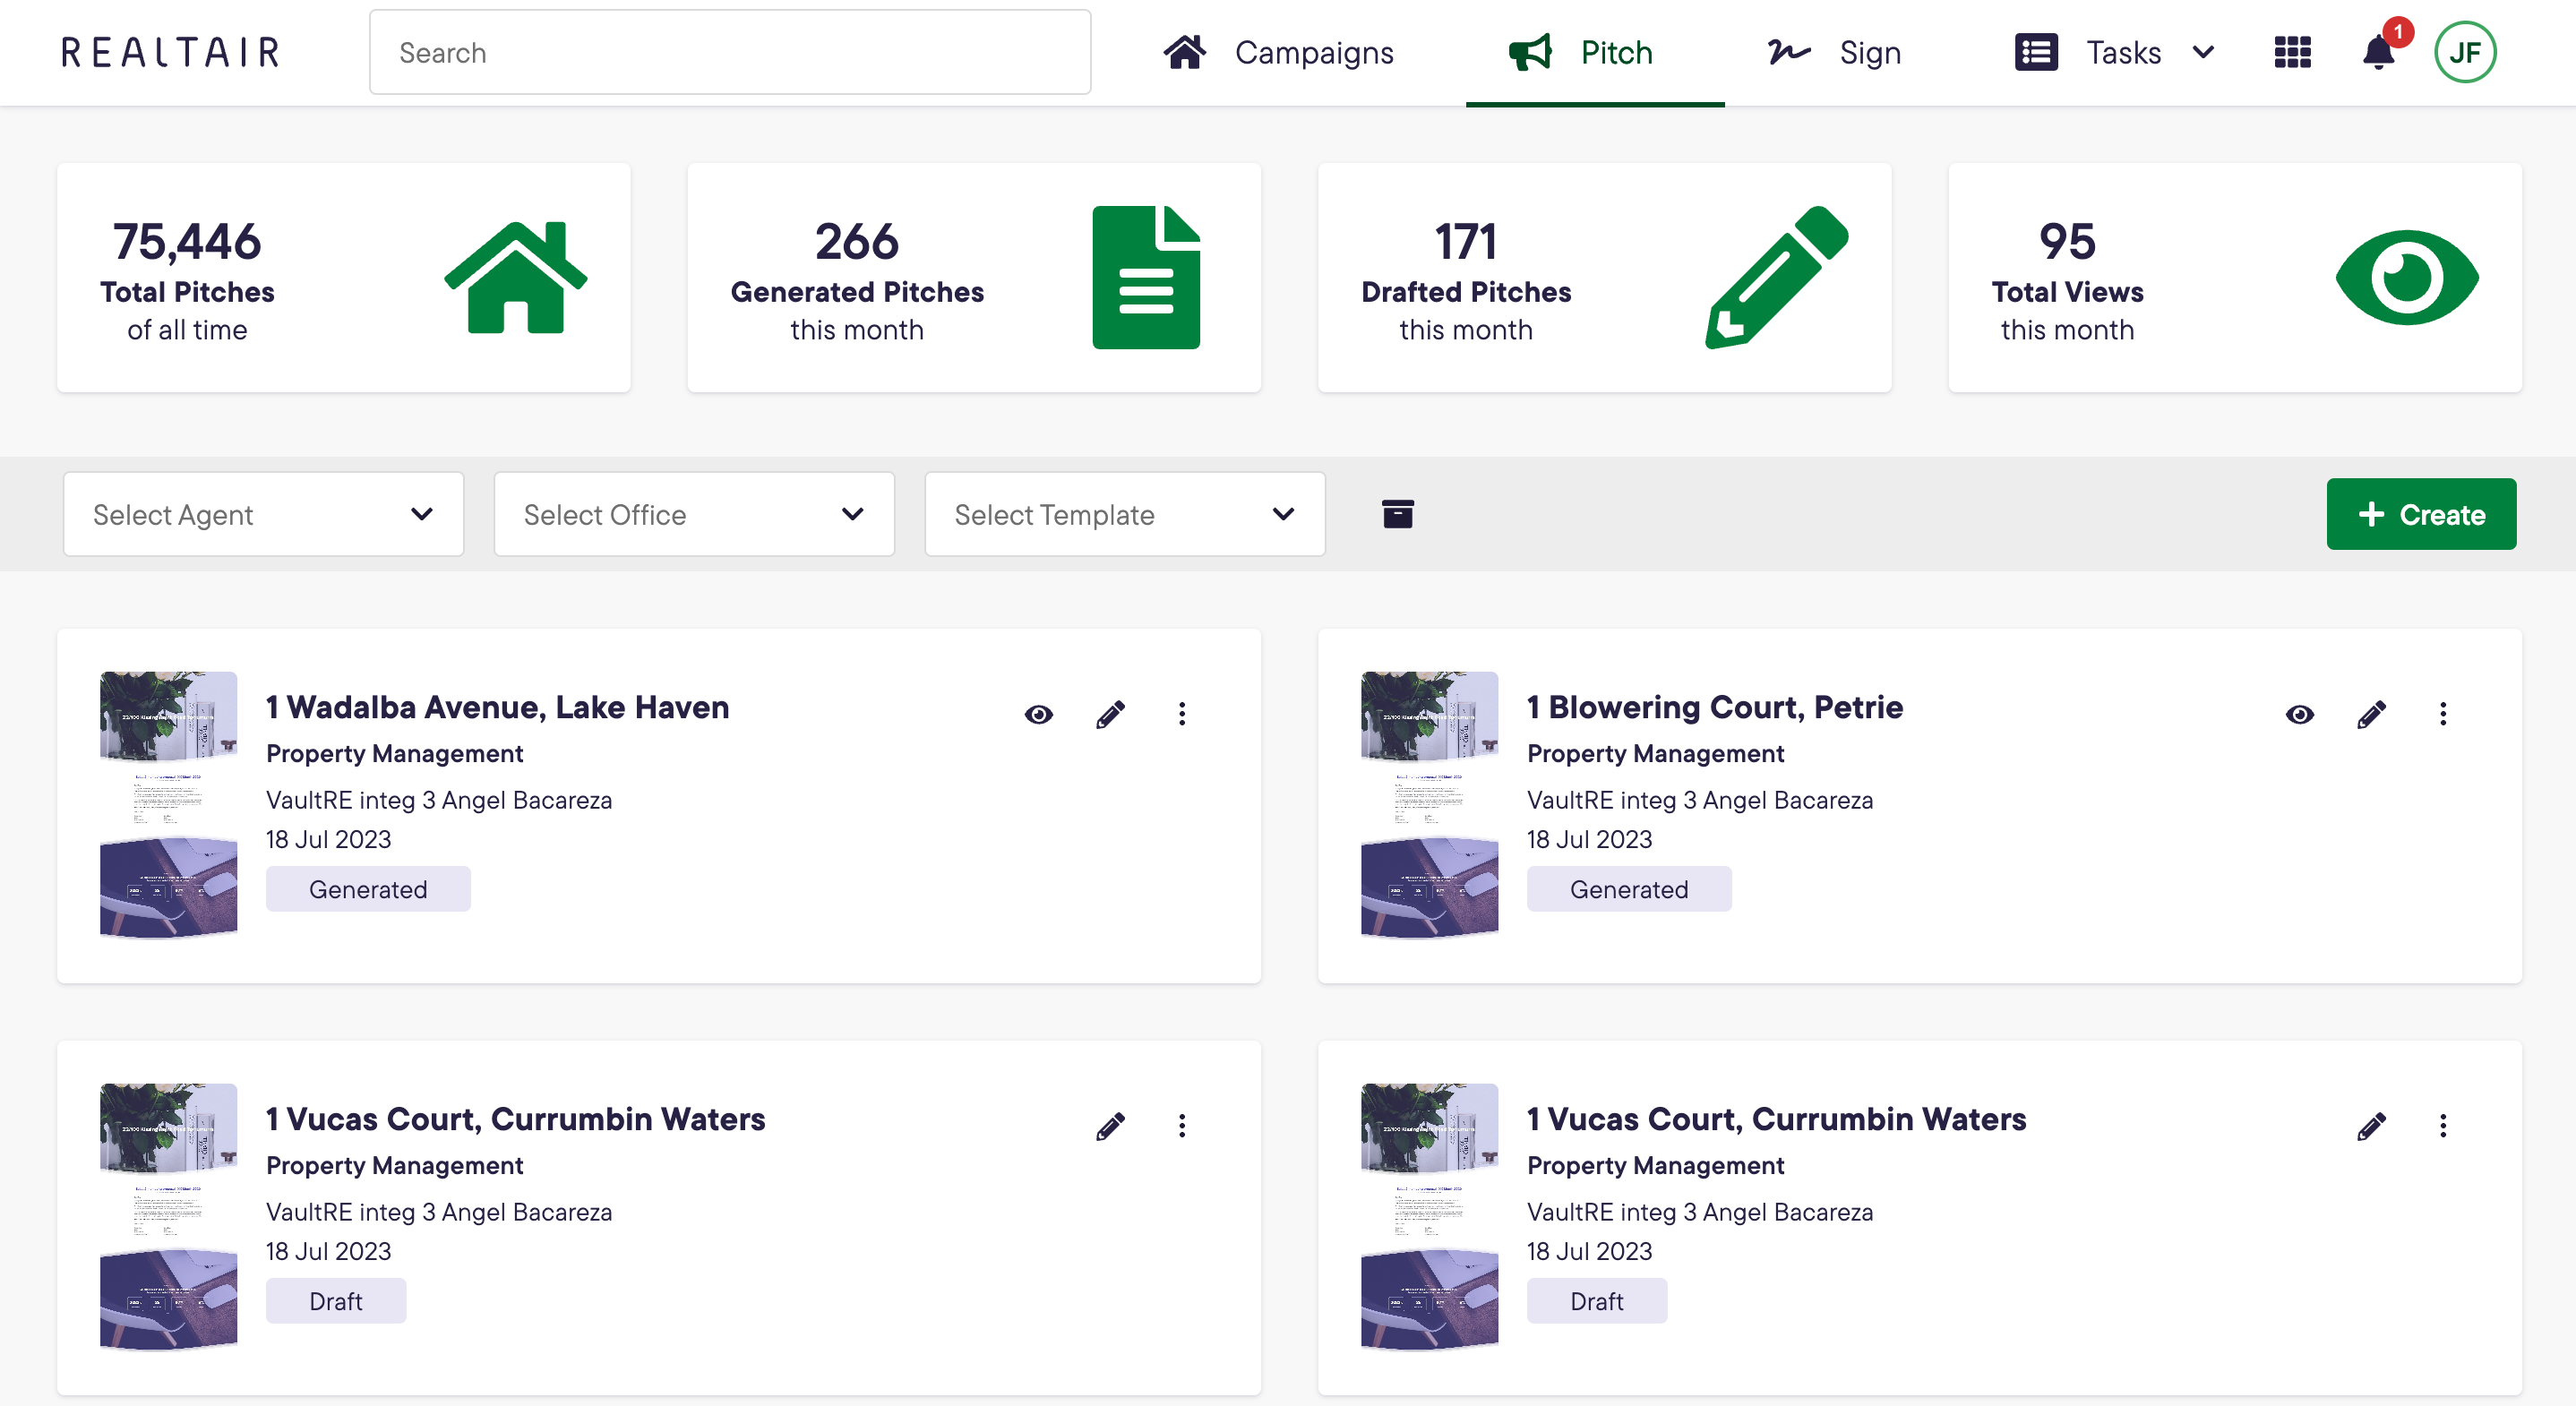The height and width of the screenshot is (1406, 2576).
Task: Expand the Select Template dropdown
Action: pos(1124,514)
